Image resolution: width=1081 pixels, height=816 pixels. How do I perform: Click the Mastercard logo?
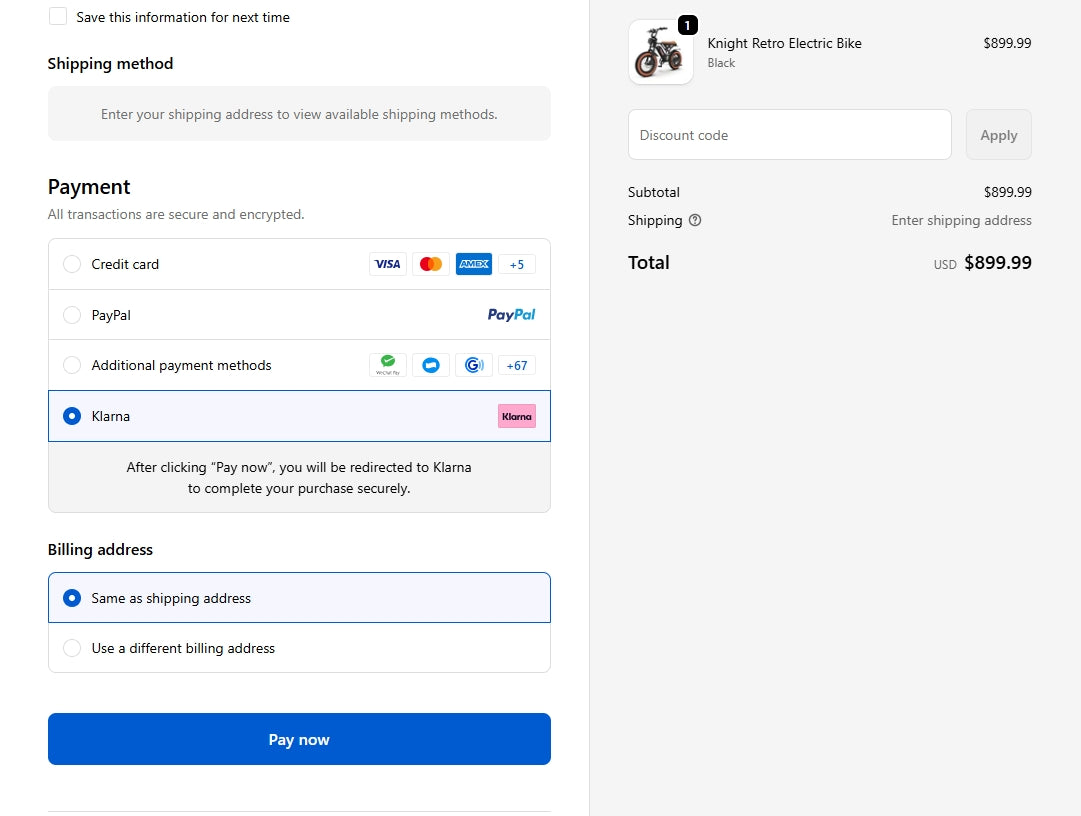point(431,264)
